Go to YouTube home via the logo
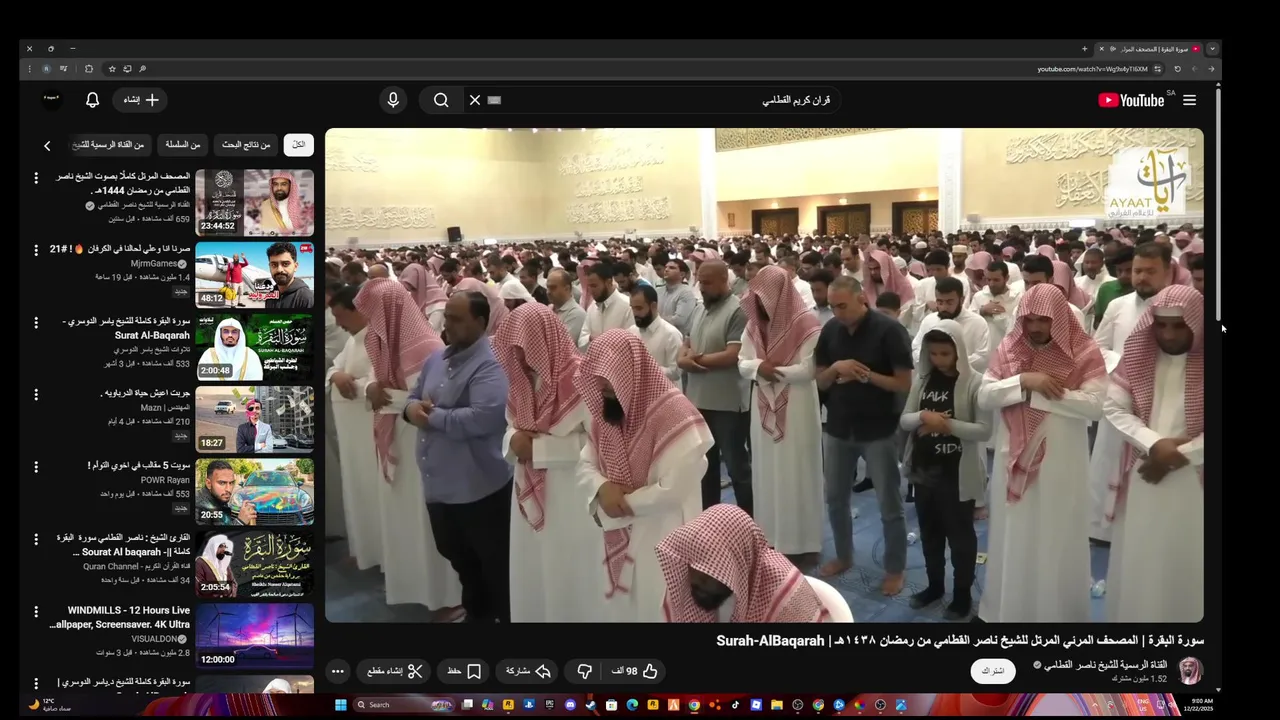The image size is (1280, 720). tap(1131, 100)
